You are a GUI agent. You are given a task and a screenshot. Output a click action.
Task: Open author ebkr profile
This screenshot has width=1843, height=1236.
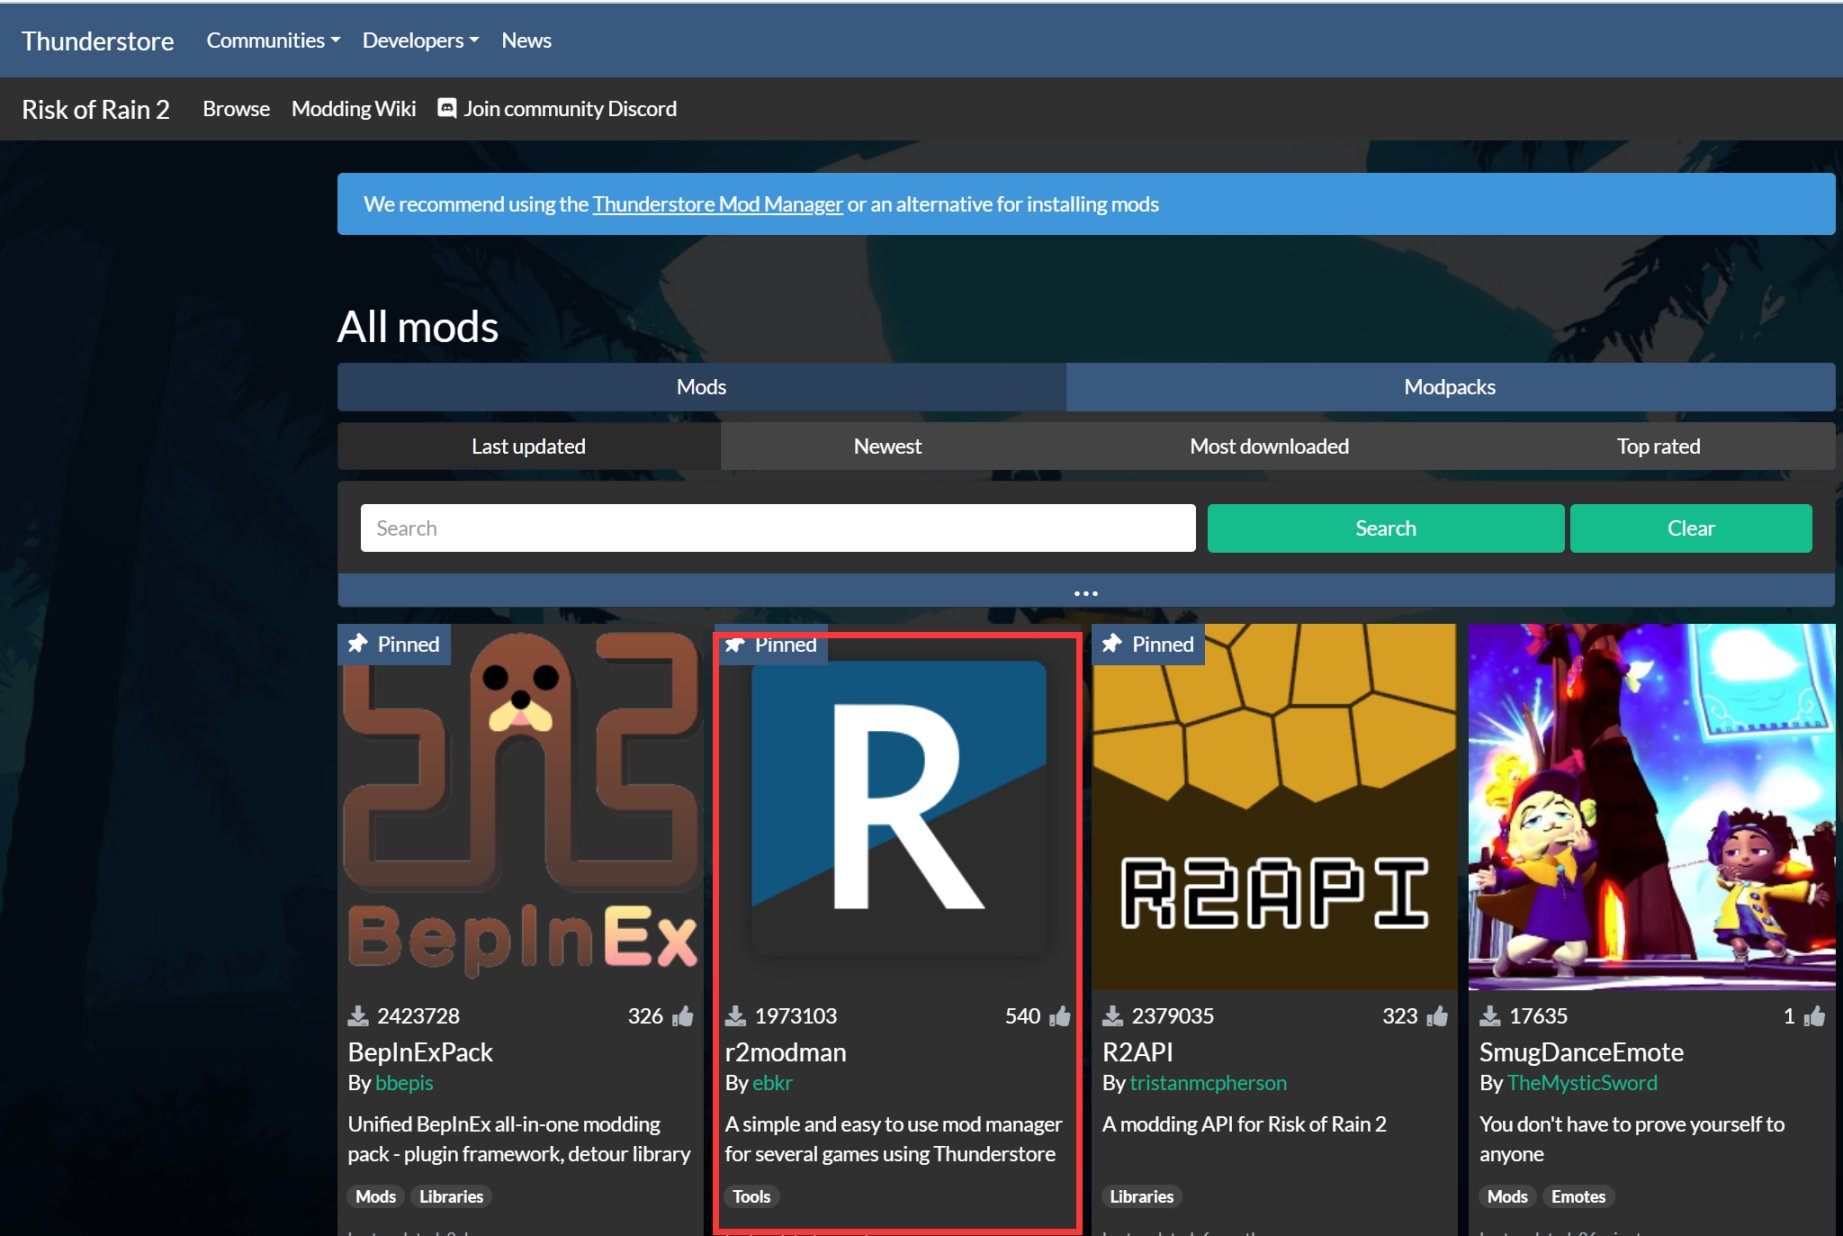772,1083
